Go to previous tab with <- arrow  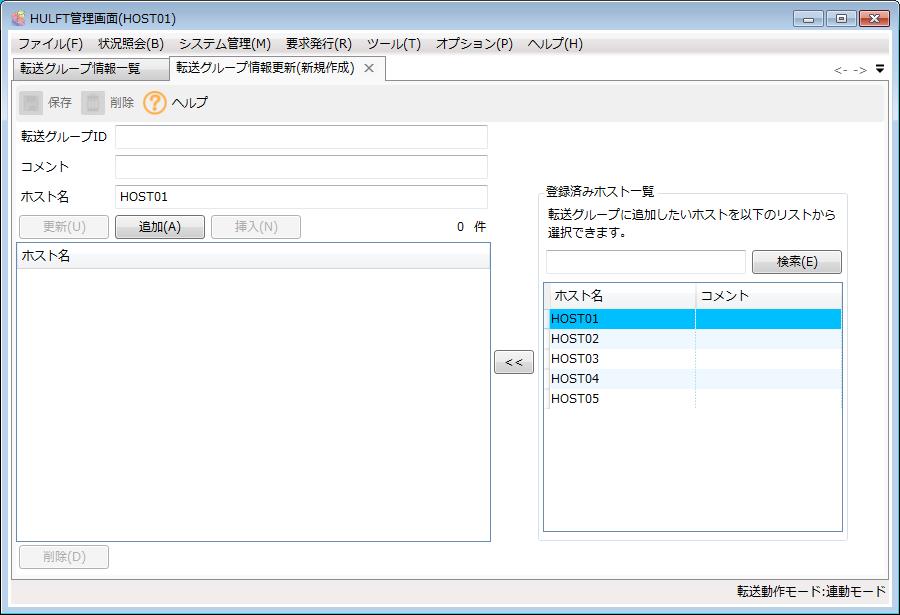coord(841,70)
